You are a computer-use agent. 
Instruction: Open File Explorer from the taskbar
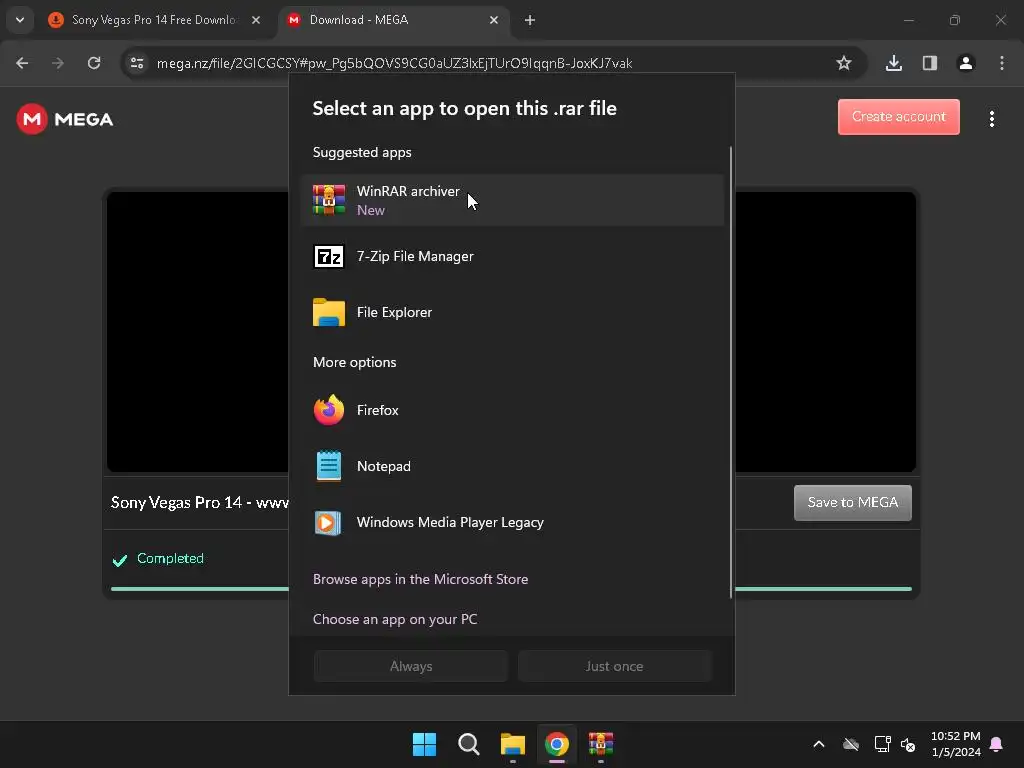[513, 744]
